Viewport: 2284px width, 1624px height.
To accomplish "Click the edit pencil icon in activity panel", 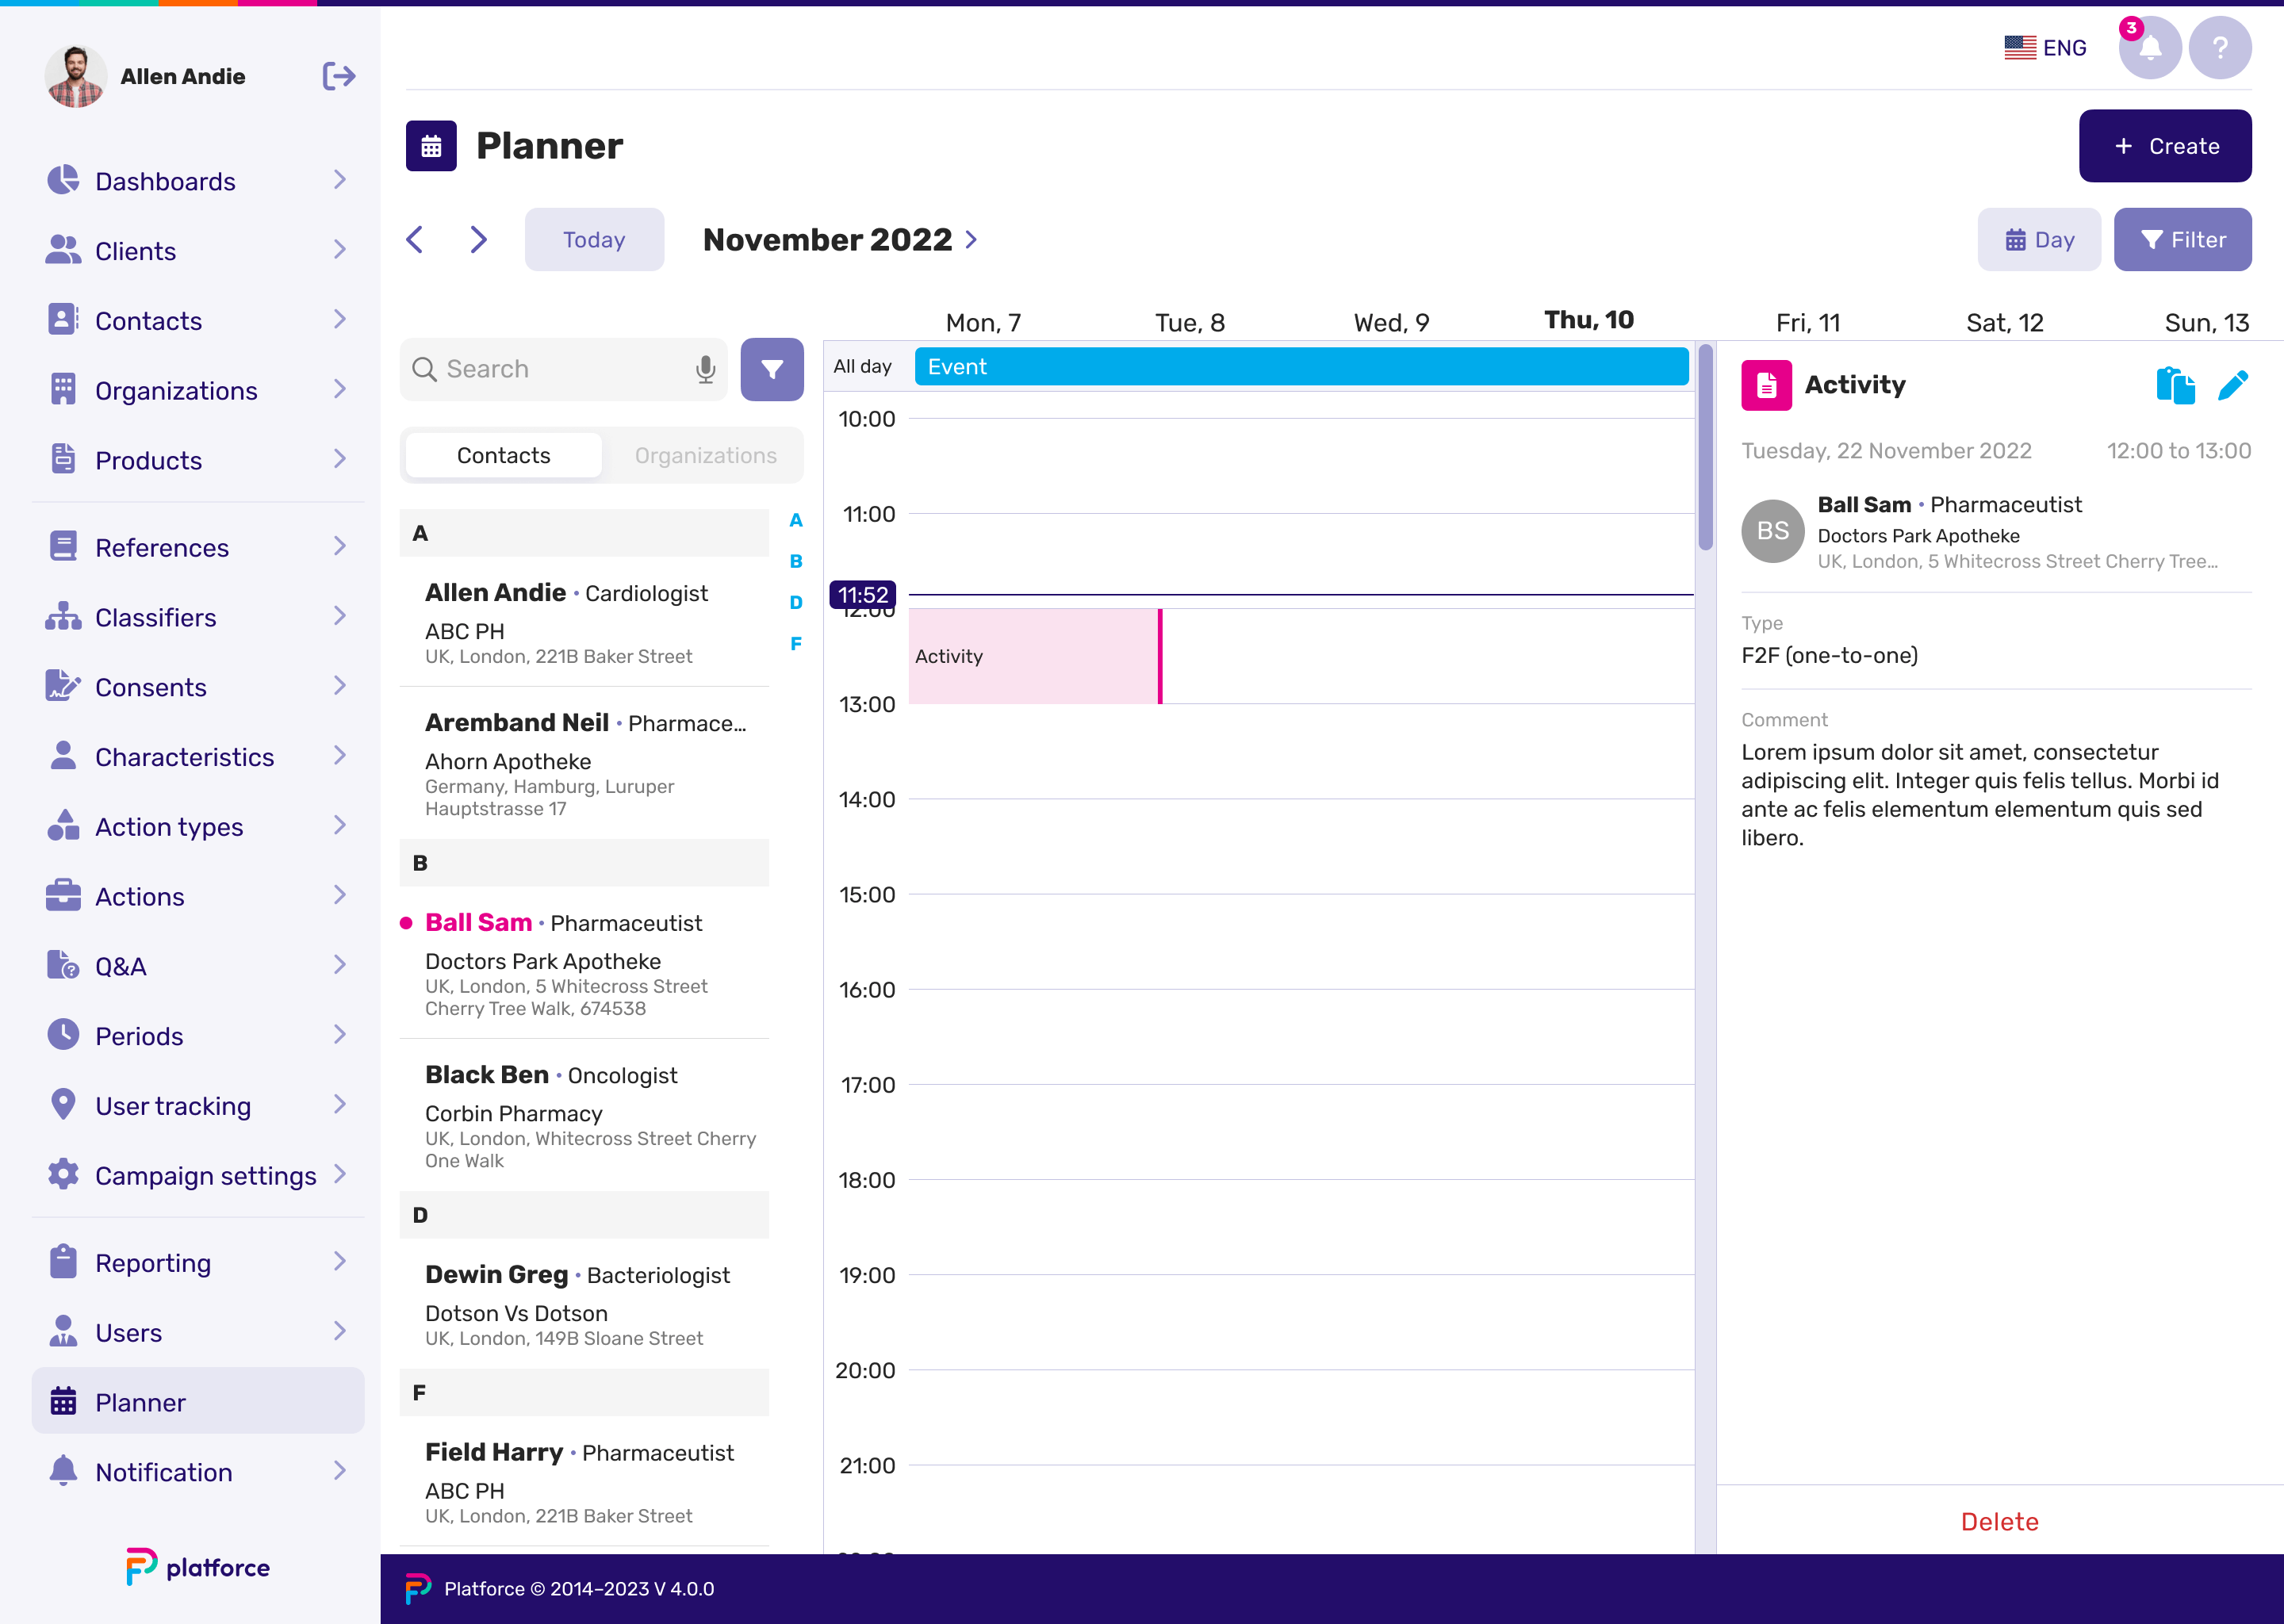I will 2233,383.
